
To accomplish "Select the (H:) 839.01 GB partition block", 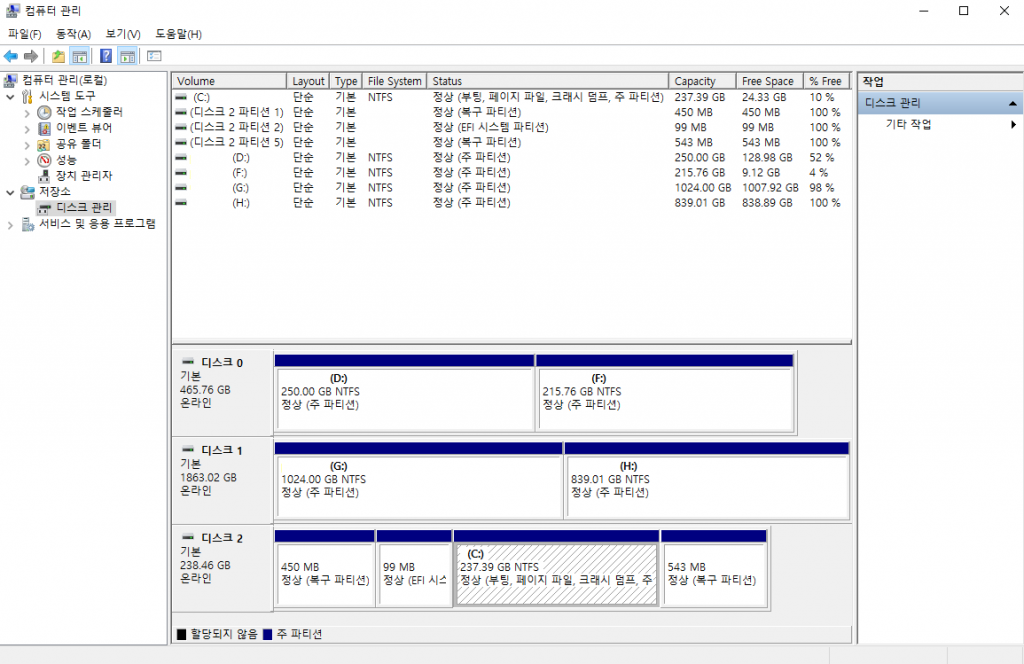I will tap(707, 481).
